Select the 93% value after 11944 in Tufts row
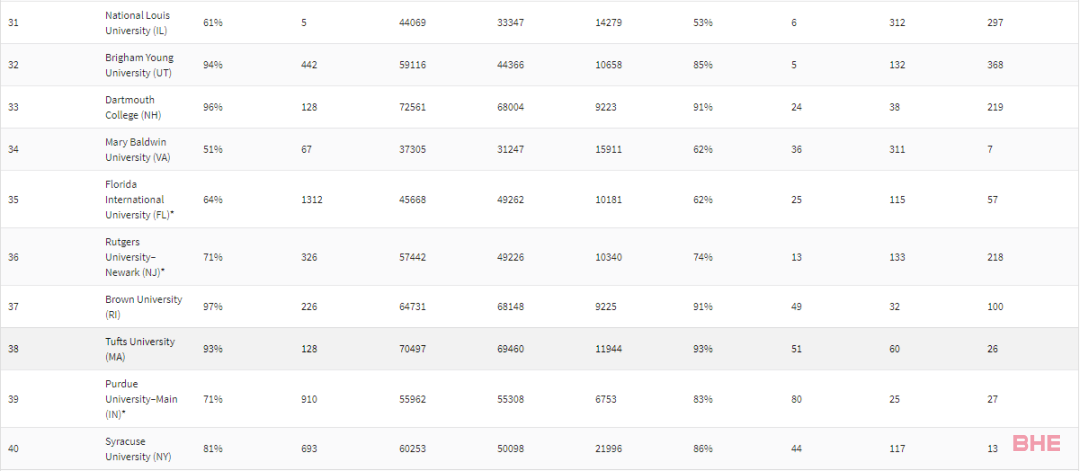Image resolution: width=1080 pixels, height=471 pixels. pos(703,349)
